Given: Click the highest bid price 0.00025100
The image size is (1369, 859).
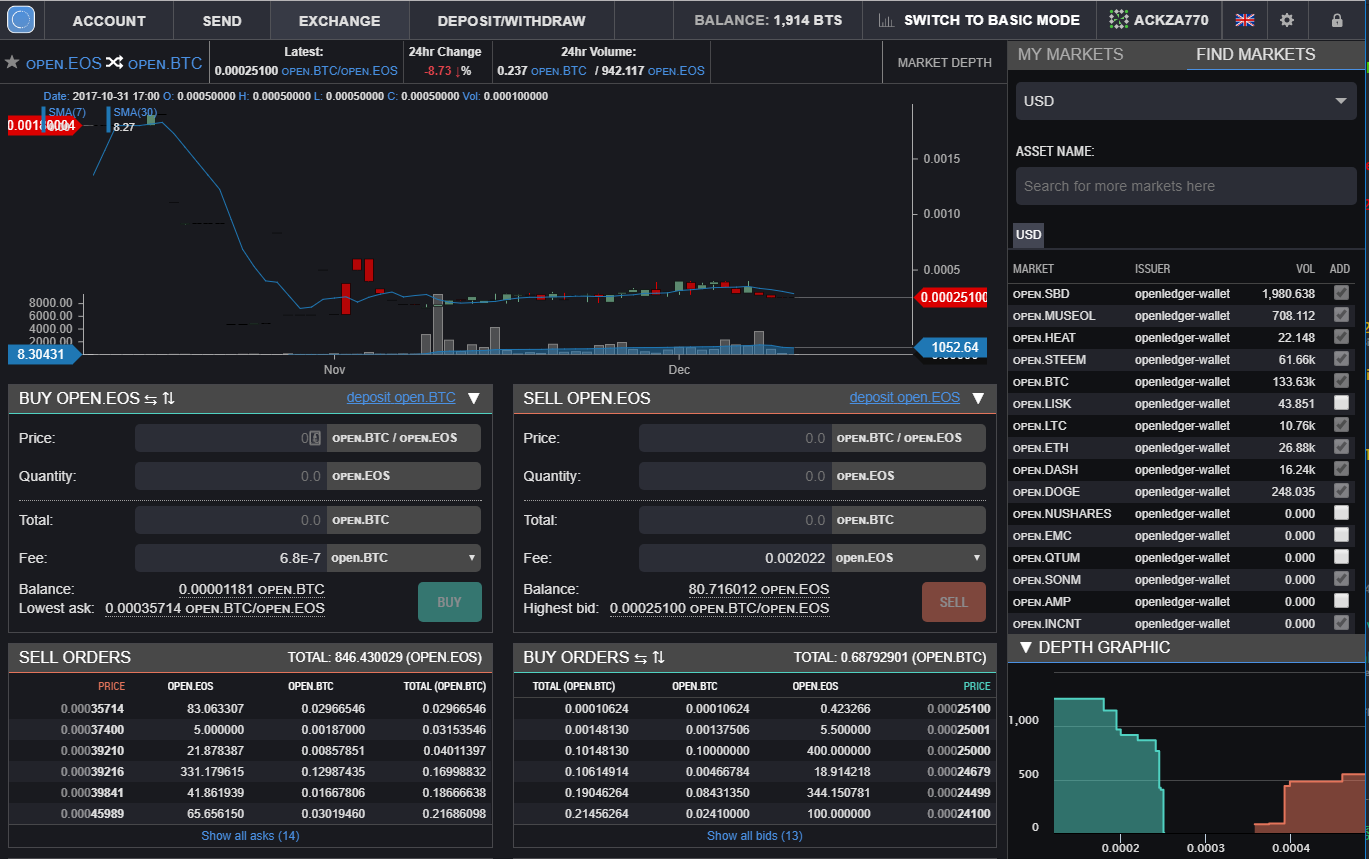Looking at the screenshot, I should [719, 608].
